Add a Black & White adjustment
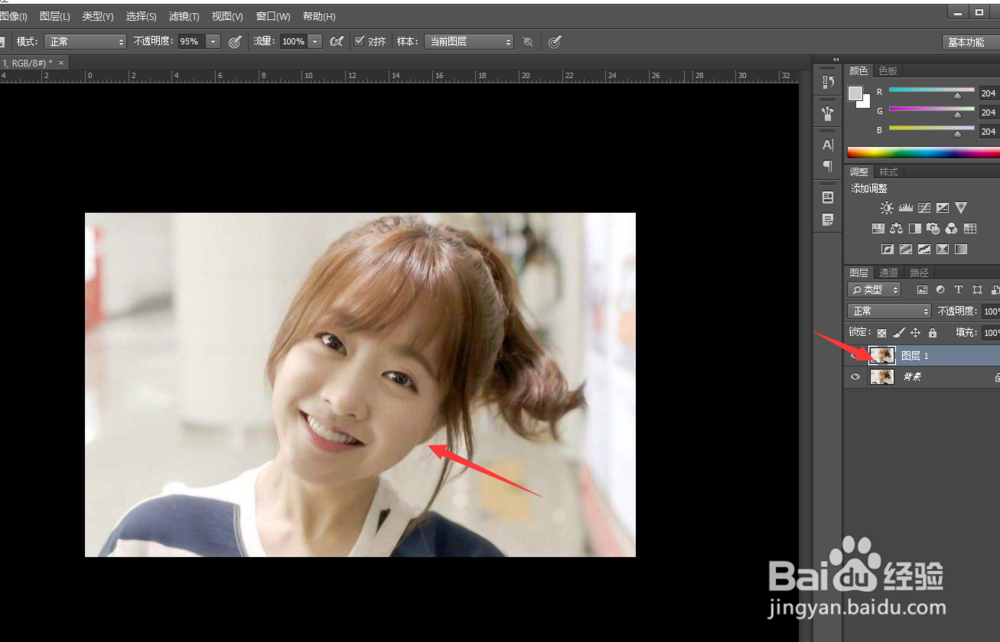Image resolution: width=1000 pixels, height=642 pixels. [x=915, y=228]
